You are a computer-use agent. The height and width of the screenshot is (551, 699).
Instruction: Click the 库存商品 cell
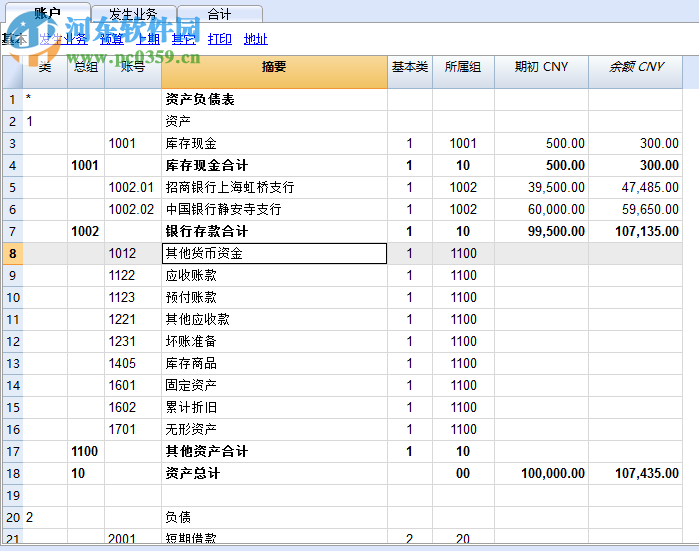274,363
